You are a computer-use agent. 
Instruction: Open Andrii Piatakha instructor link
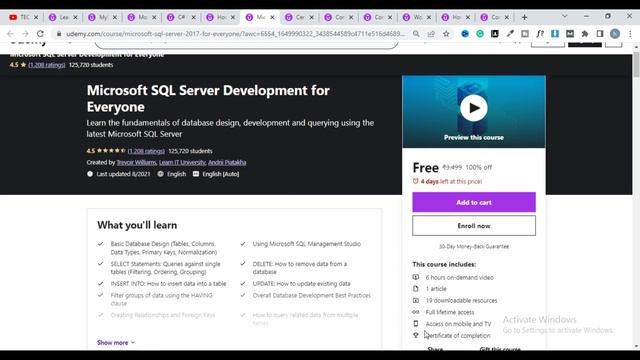[227, 162]
